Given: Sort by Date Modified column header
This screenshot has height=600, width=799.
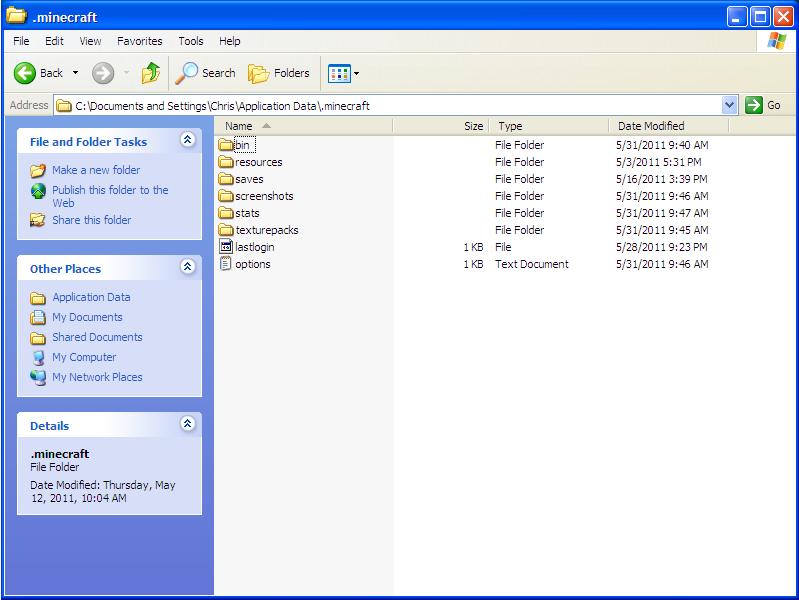Looking at the screenshot, I should click(x=669, y=126).
